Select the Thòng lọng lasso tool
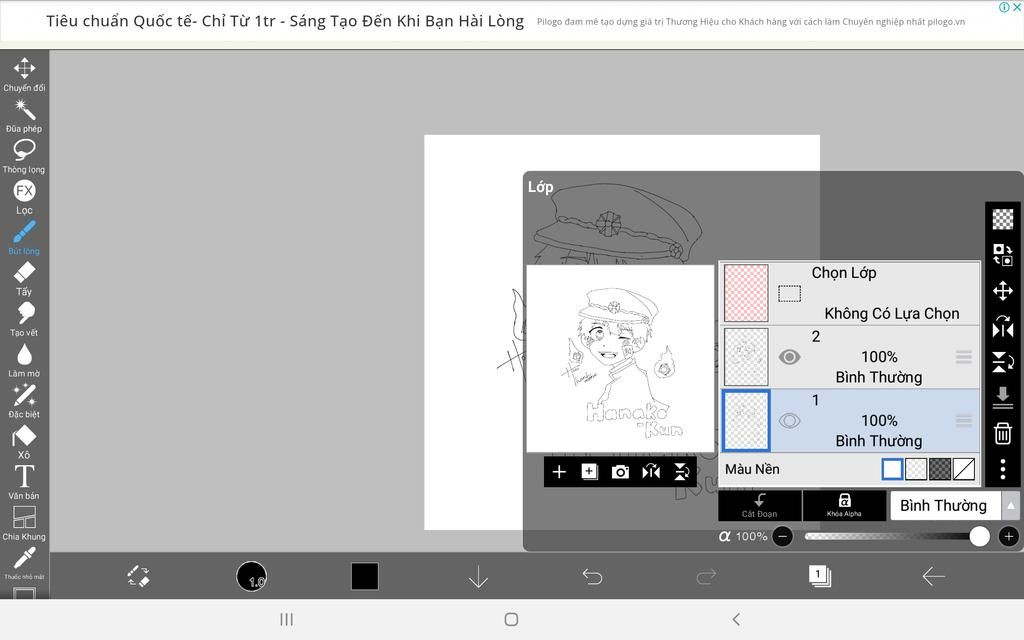This screenshot has height=640, width=1024. pyautogui.click(x=24, y=156)
